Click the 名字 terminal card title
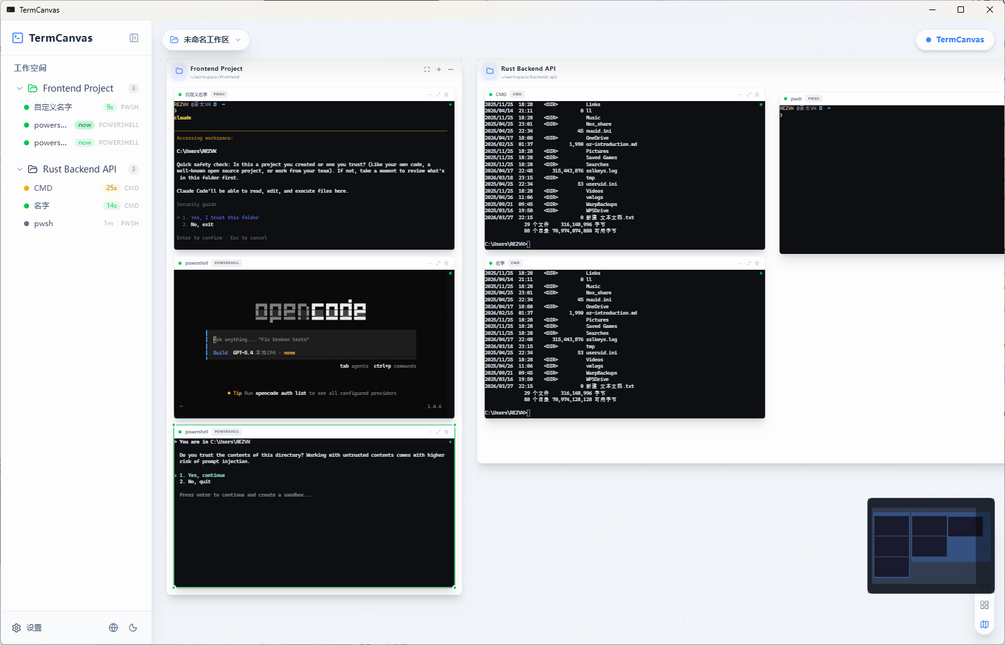Image resolution: width=1005 pixels, height=645 pixels. pos(500,263)
